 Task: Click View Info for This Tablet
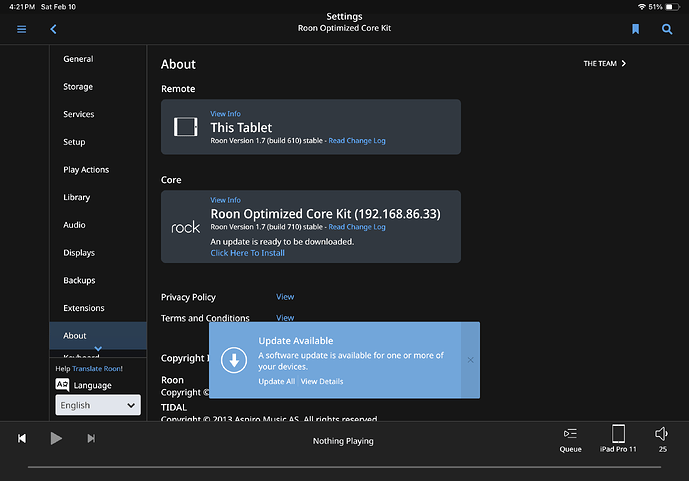[x=225, y=114]
